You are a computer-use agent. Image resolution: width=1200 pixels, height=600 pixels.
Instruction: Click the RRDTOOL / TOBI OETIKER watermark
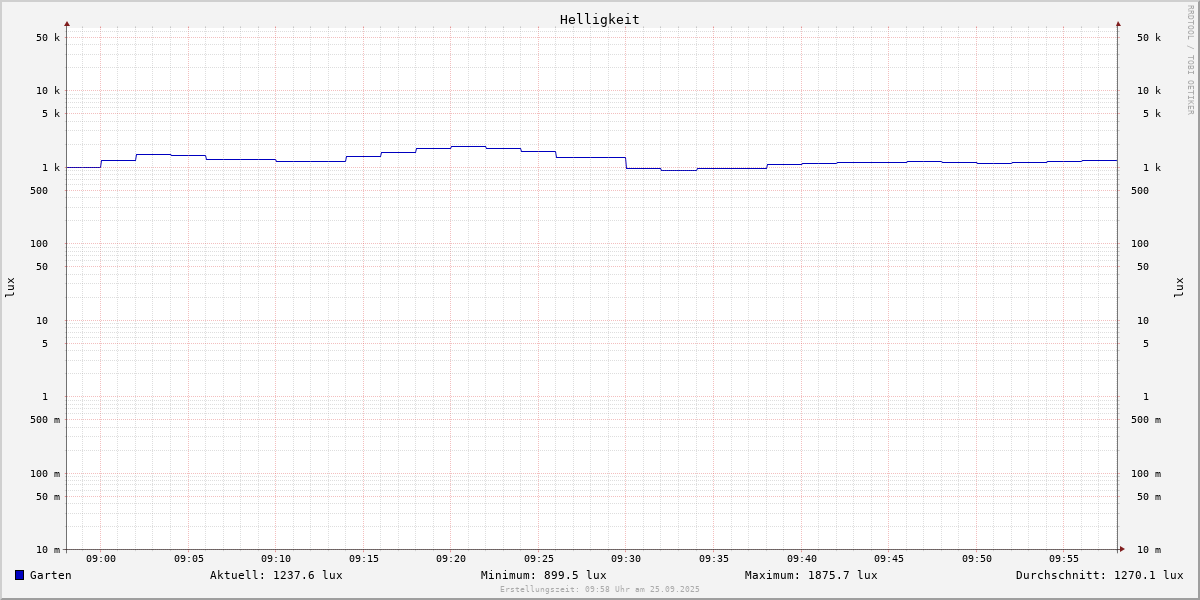[x=1190, y=60]
